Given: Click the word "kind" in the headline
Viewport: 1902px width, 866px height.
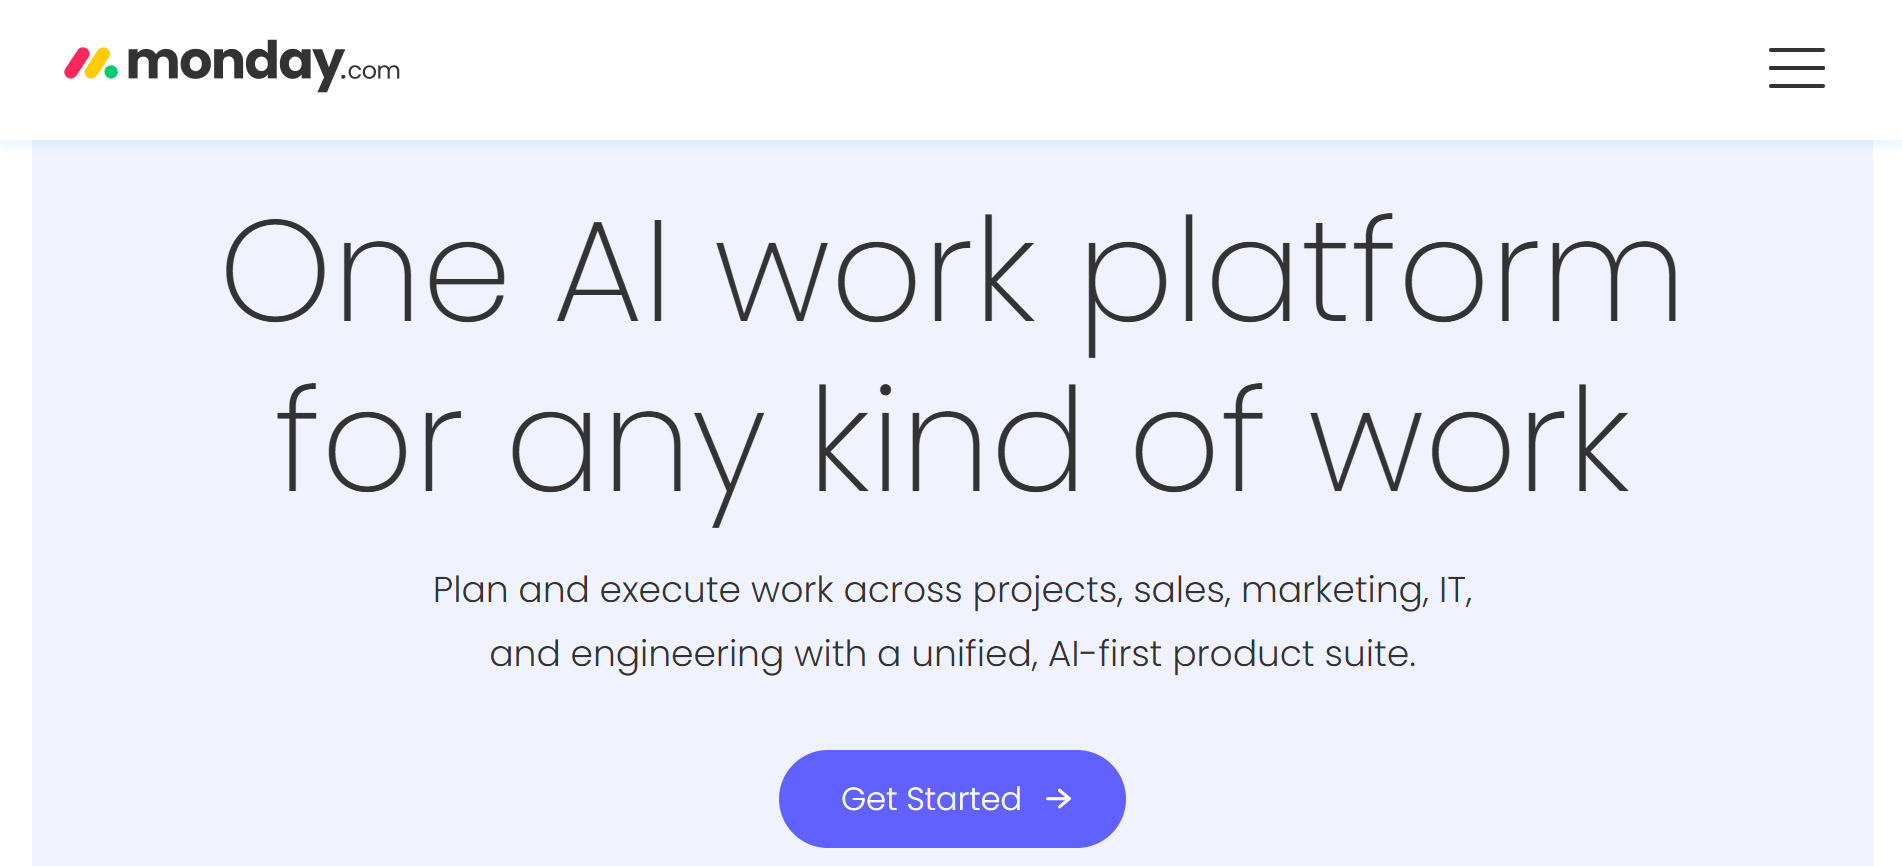Looking at the screenshot, I should 946,442.
